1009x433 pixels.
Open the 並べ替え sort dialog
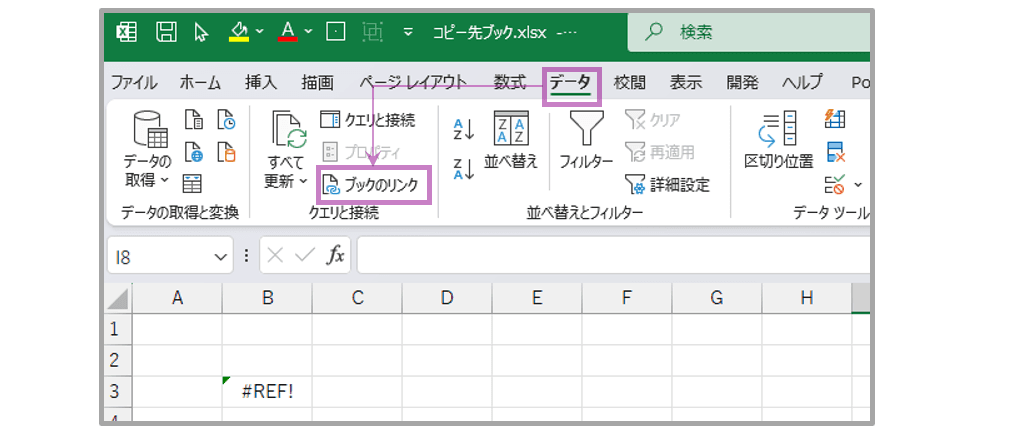[510, 140]
